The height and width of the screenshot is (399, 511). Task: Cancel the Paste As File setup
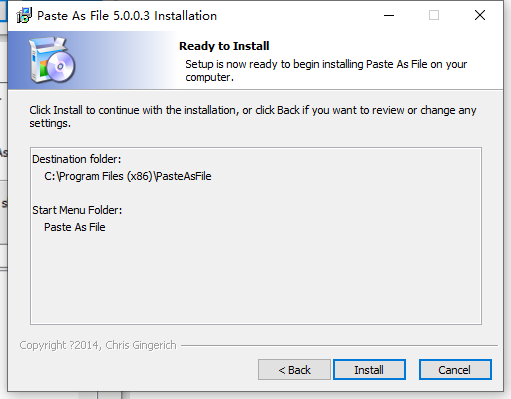[455, 369]
